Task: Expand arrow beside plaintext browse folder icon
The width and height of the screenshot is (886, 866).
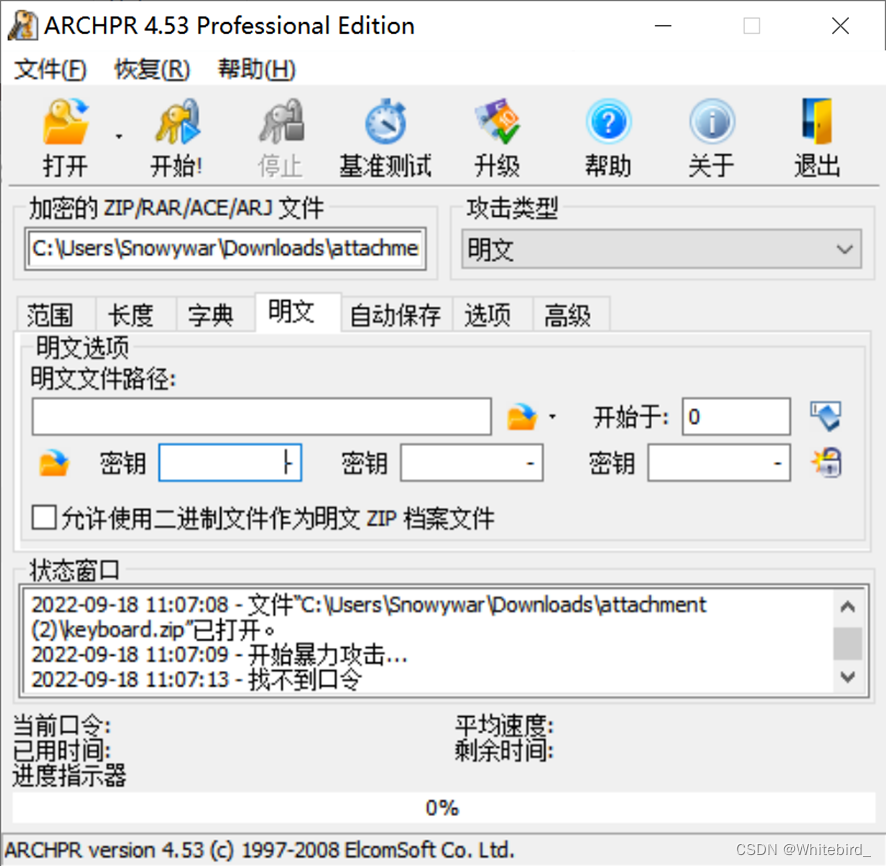Action: (553, 417)
